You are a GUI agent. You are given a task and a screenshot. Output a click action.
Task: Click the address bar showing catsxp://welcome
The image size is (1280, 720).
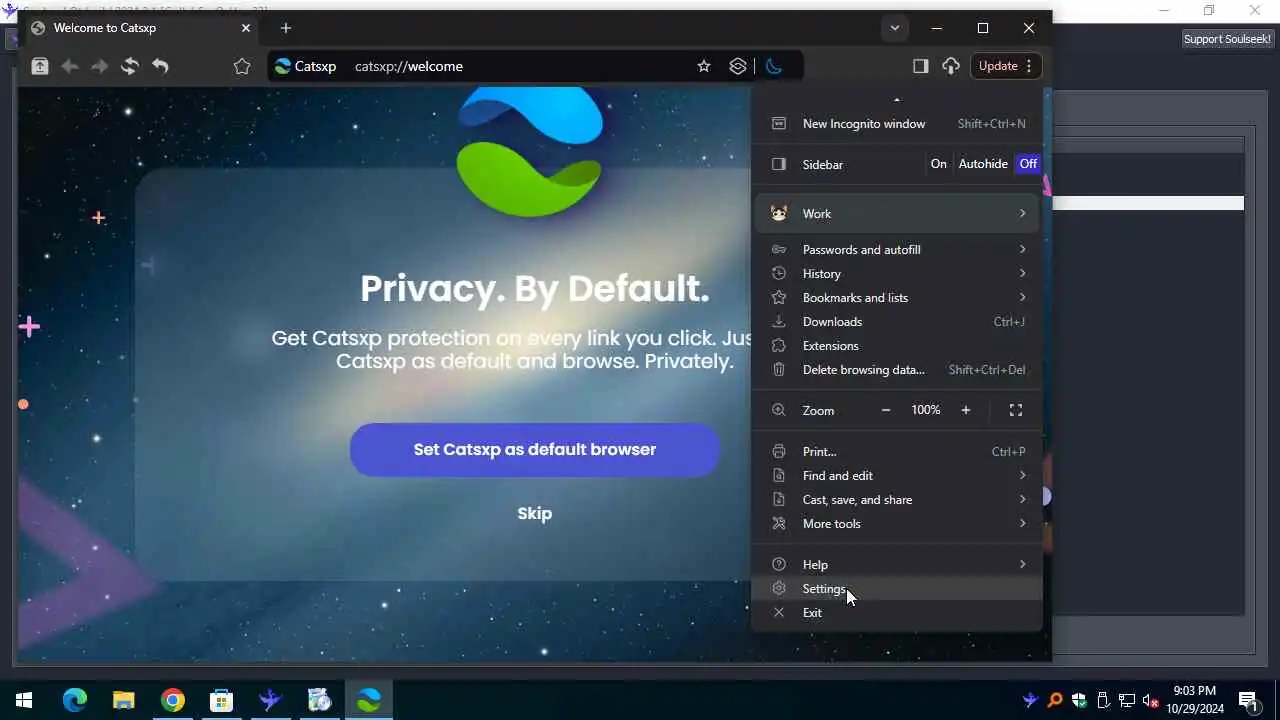(520, 66)
